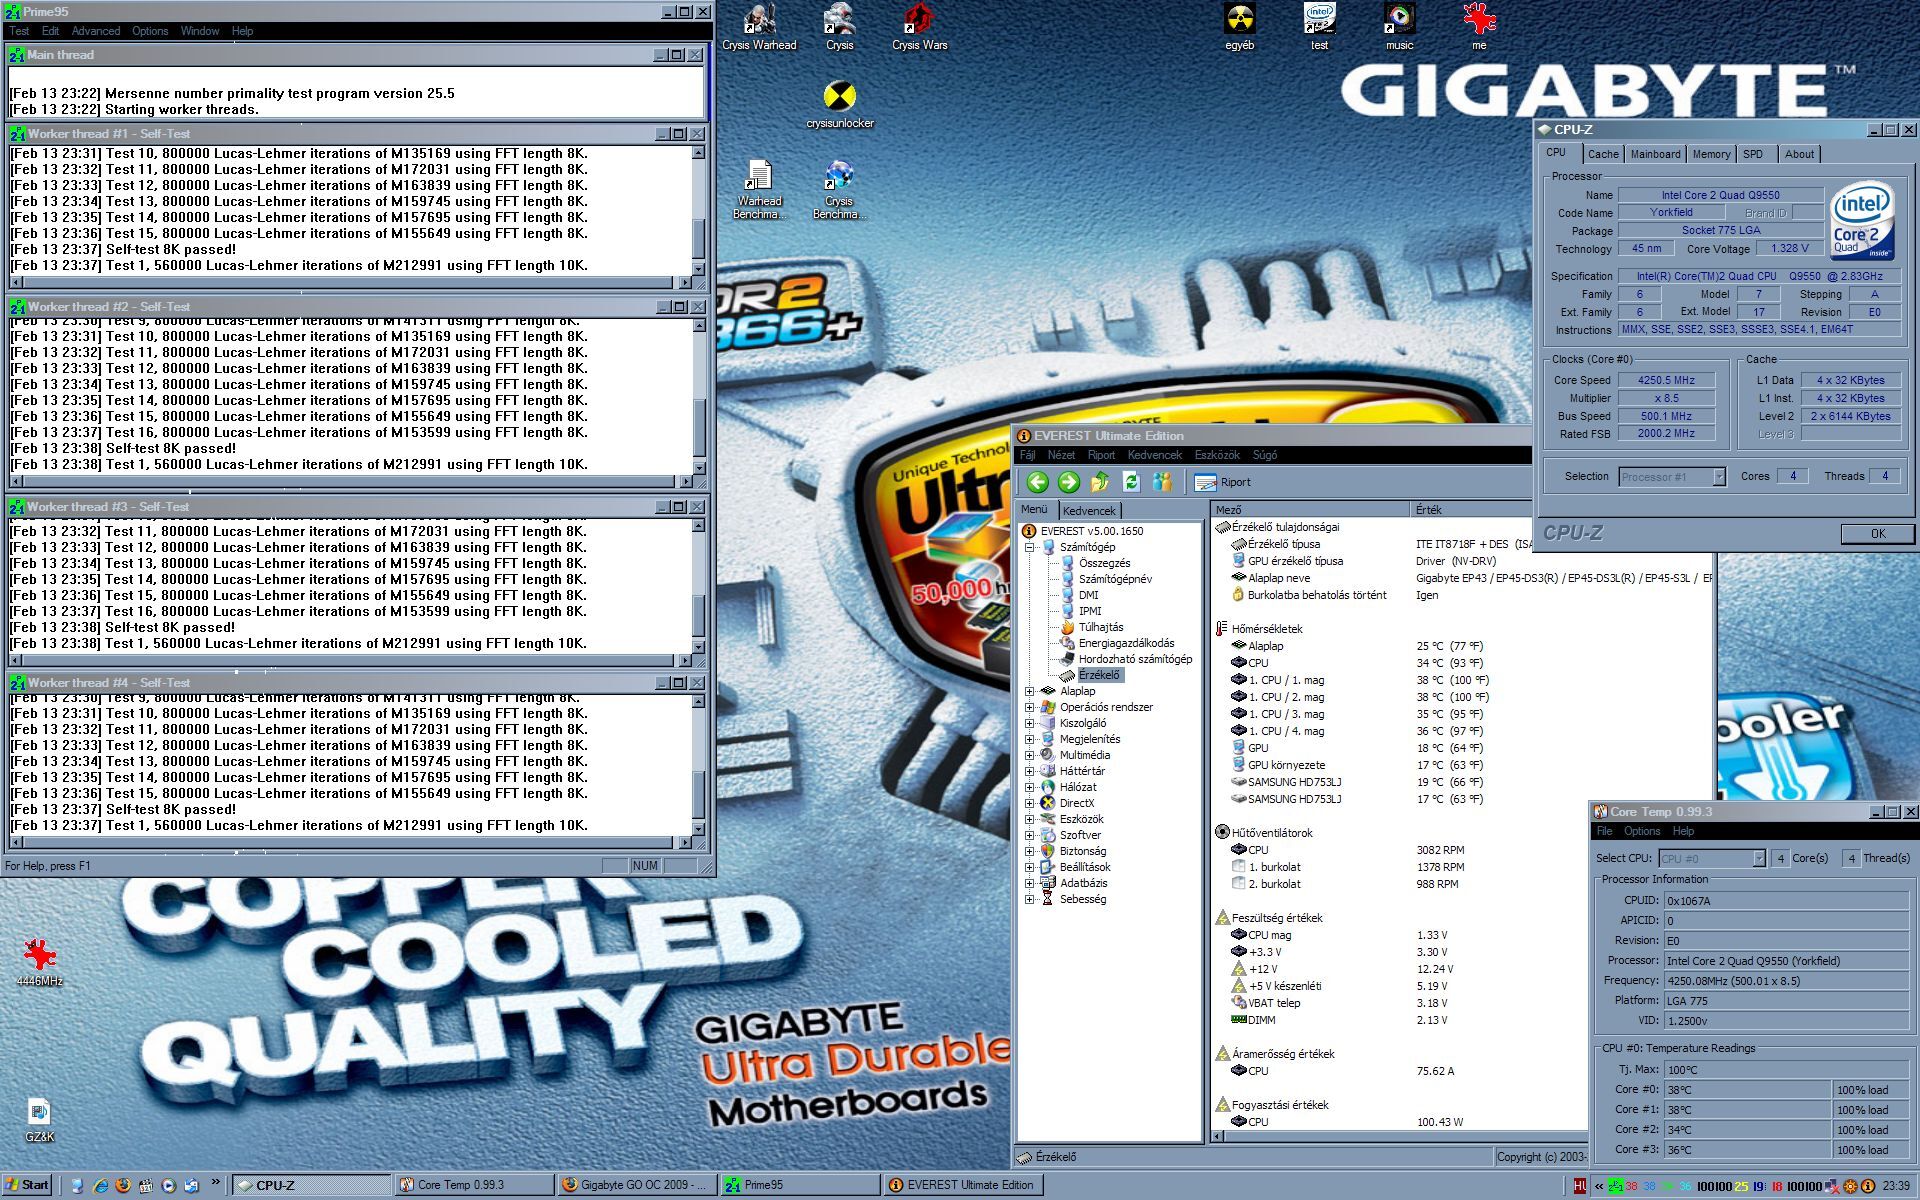The image size is (1920, 1200).
Task: Select Energiagazdálkodás item in EVEREST tree
Action: tap(1126, 643)
